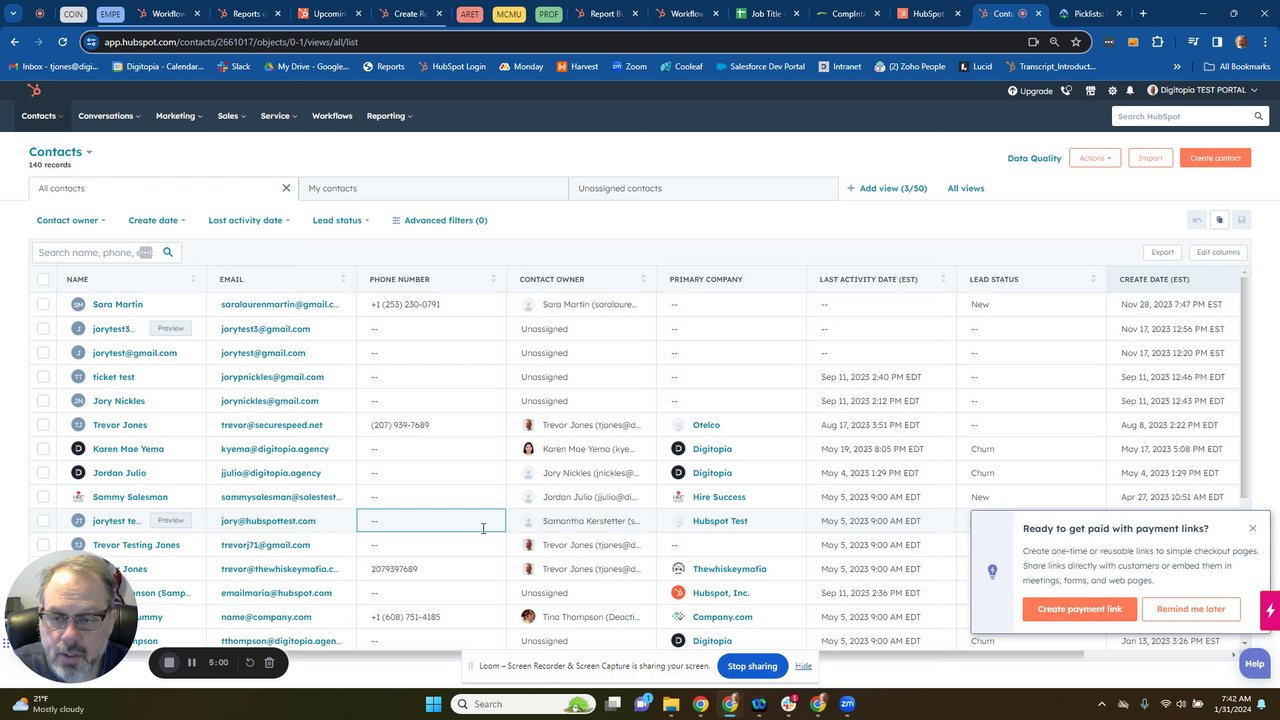Restart the Loom recording
1280x720 pixels.
(250, 662)
